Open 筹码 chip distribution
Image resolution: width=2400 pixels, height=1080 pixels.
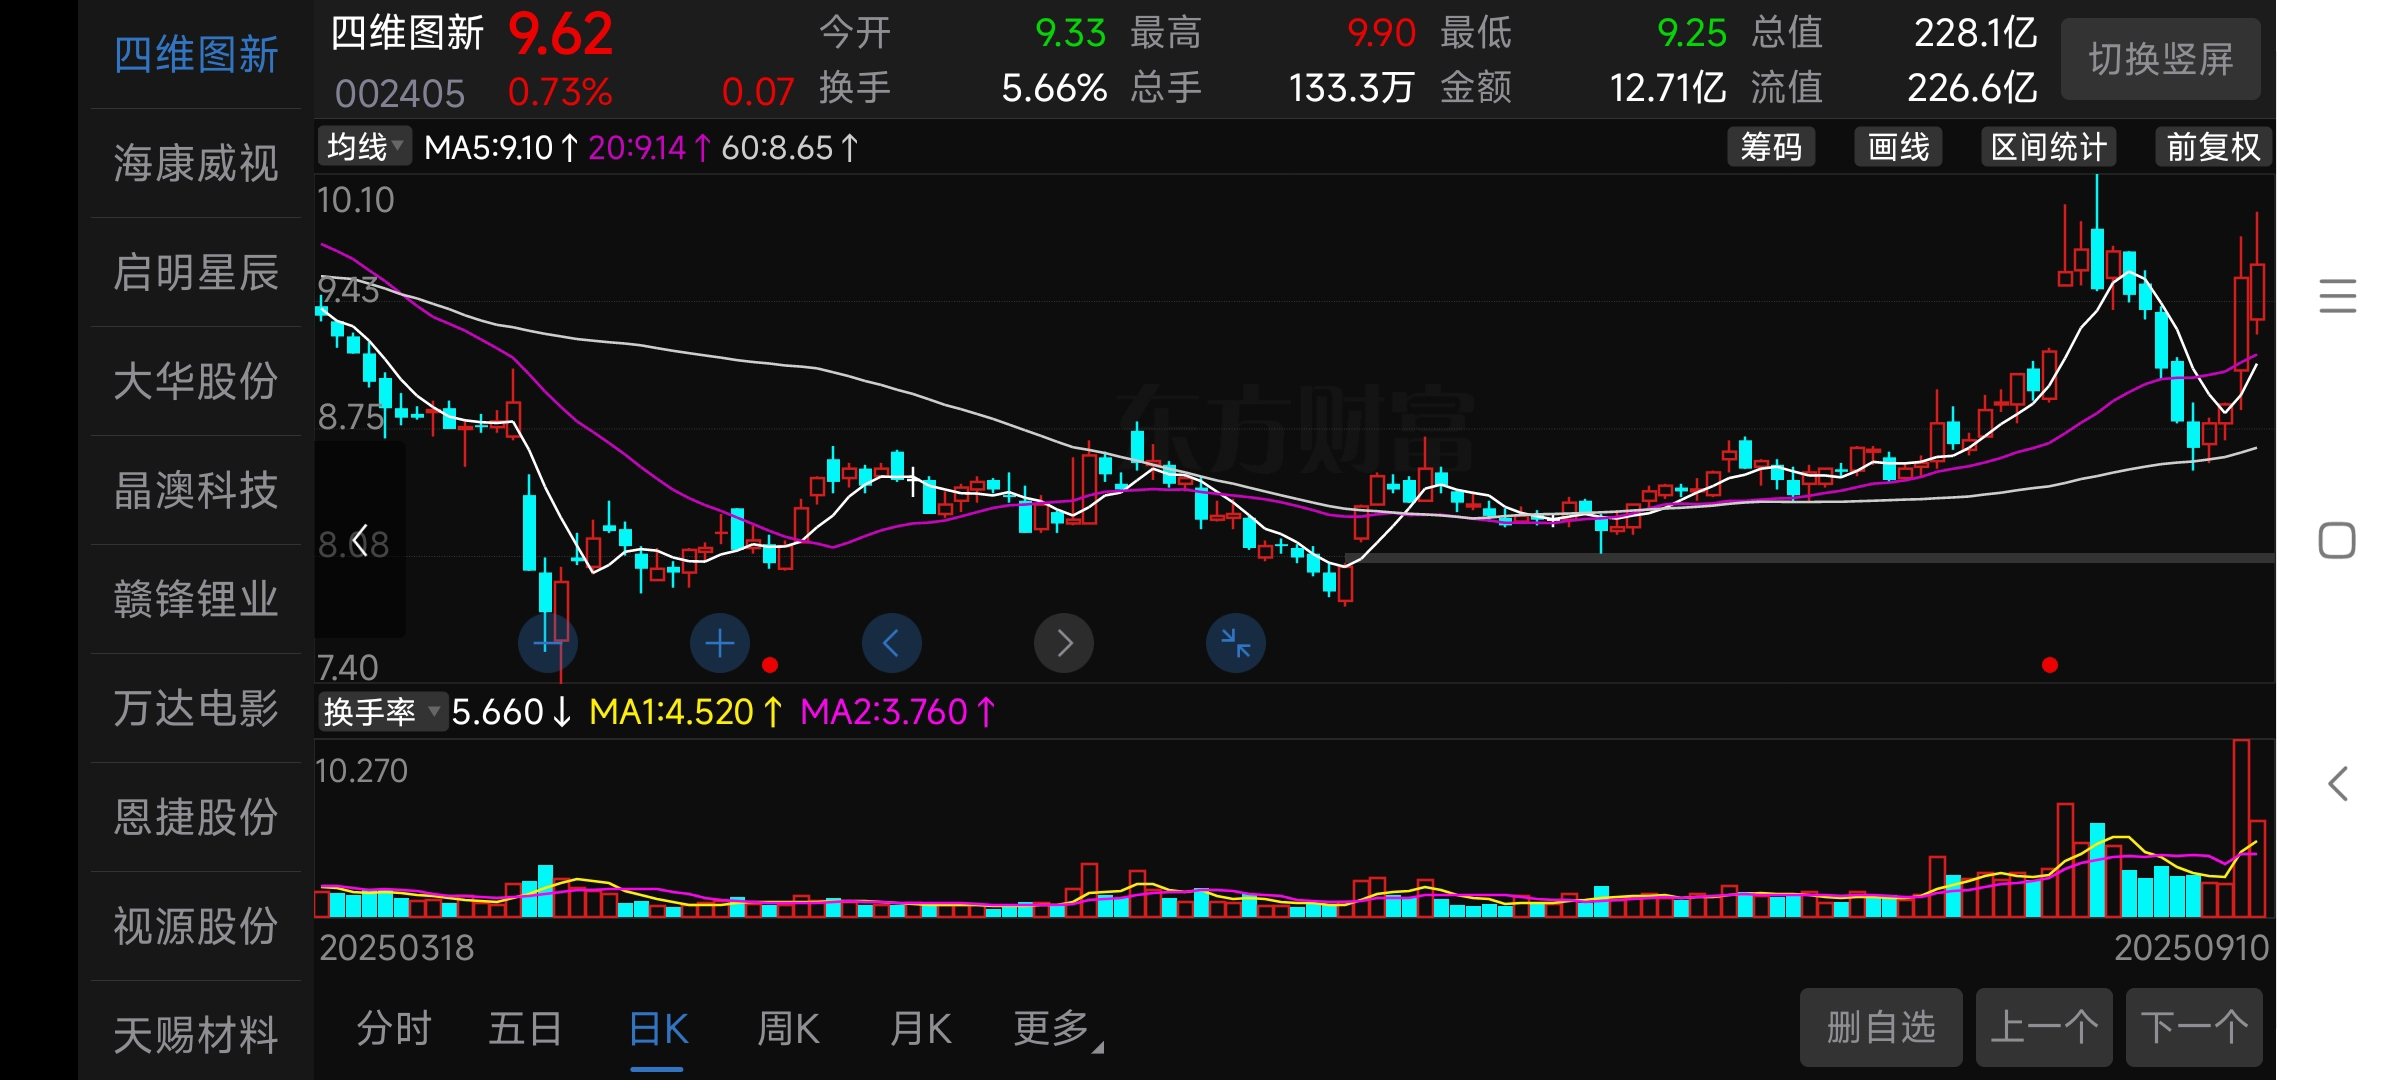click(1771, 147)
